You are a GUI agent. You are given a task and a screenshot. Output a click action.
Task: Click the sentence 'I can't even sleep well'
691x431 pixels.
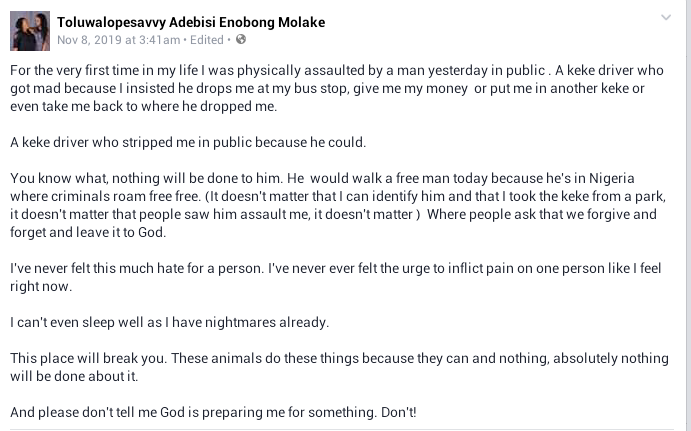(x=170, y=322)
